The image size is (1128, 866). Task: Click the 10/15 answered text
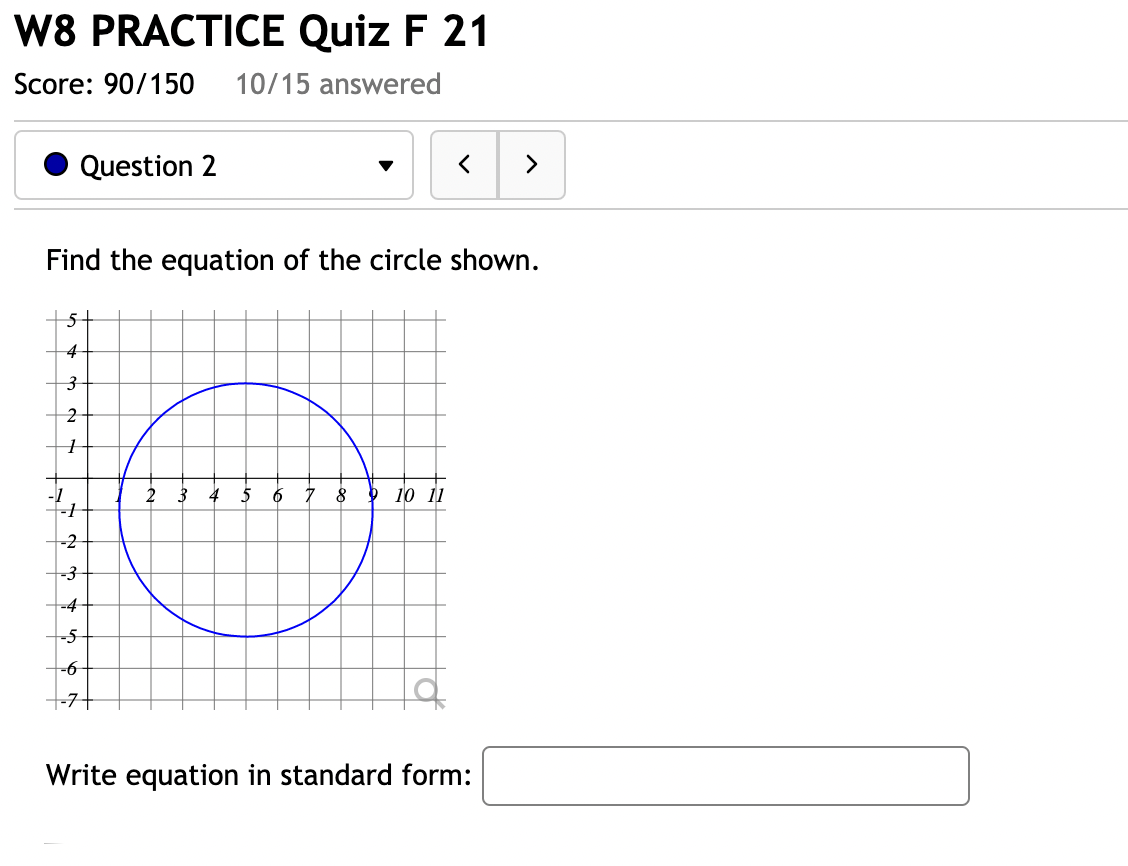pyautogui.click(x=338, y=84)
